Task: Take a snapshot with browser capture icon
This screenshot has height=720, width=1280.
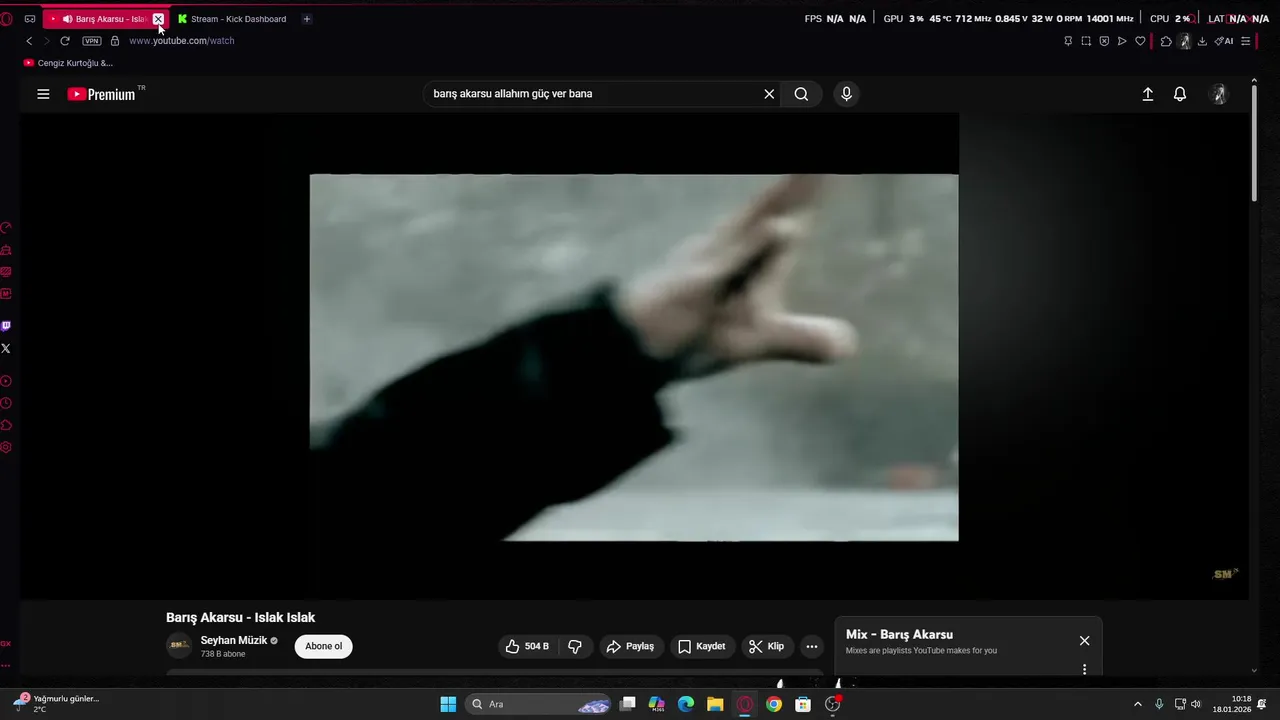Action: [x=1086, y=41]
